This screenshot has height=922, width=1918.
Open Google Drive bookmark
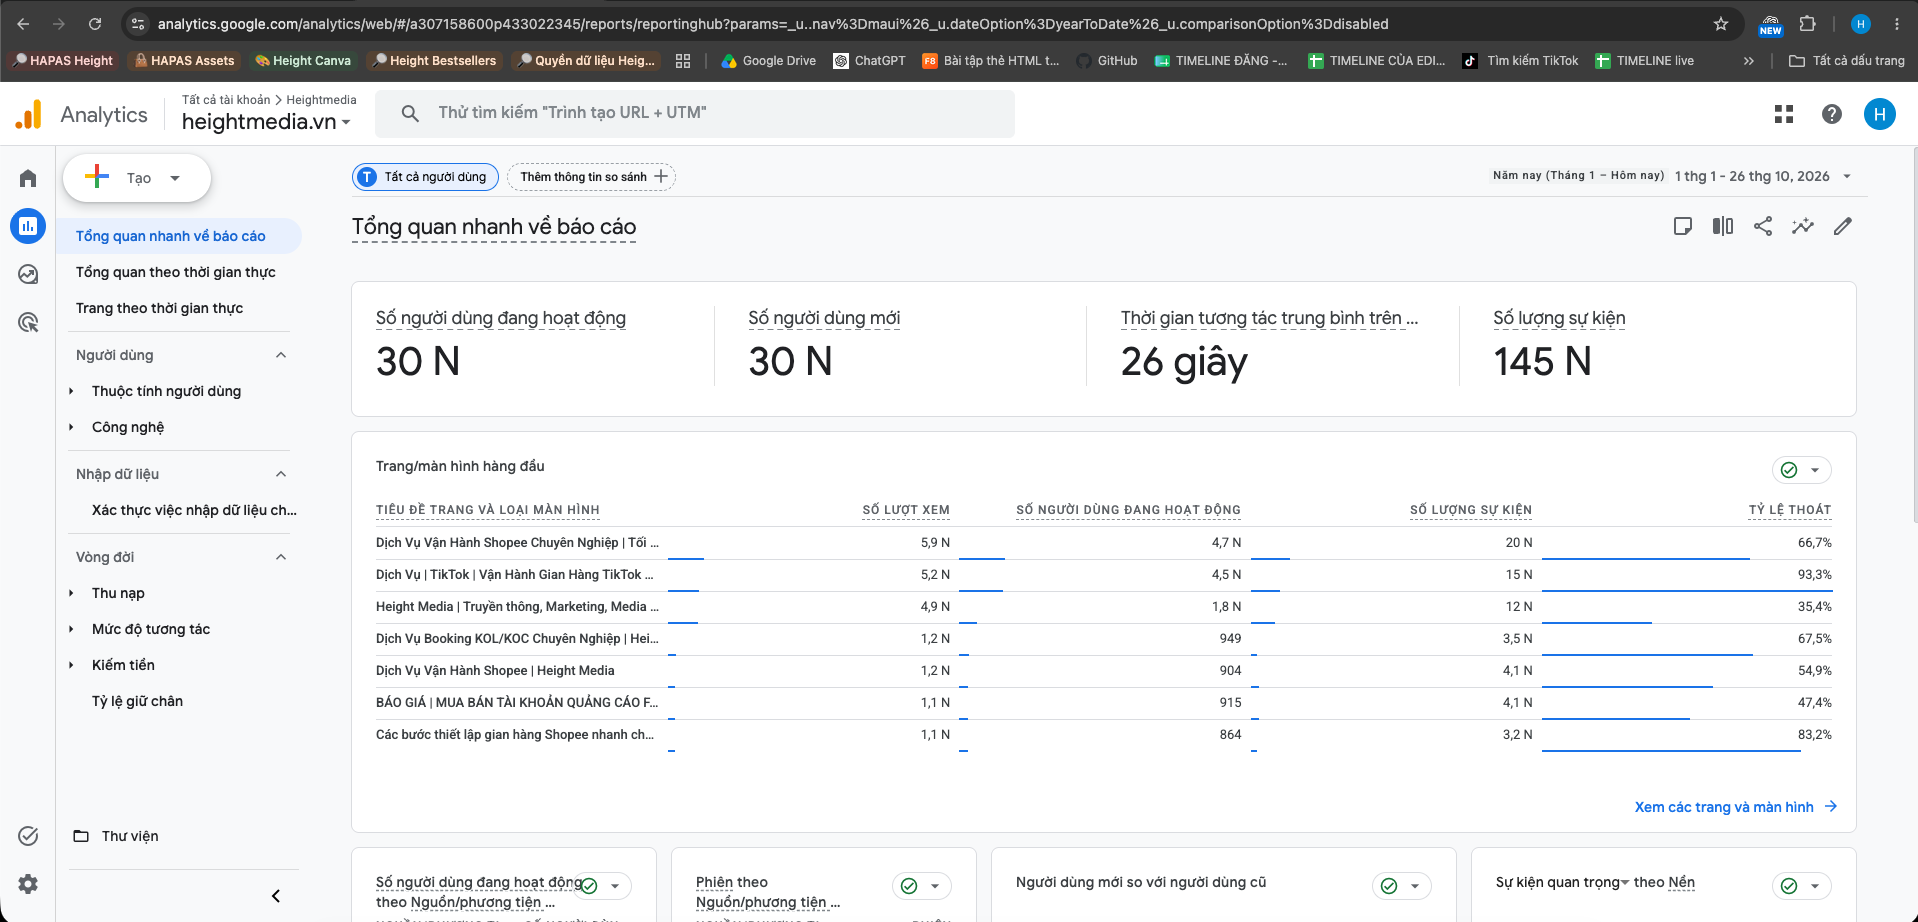[768, 61]
